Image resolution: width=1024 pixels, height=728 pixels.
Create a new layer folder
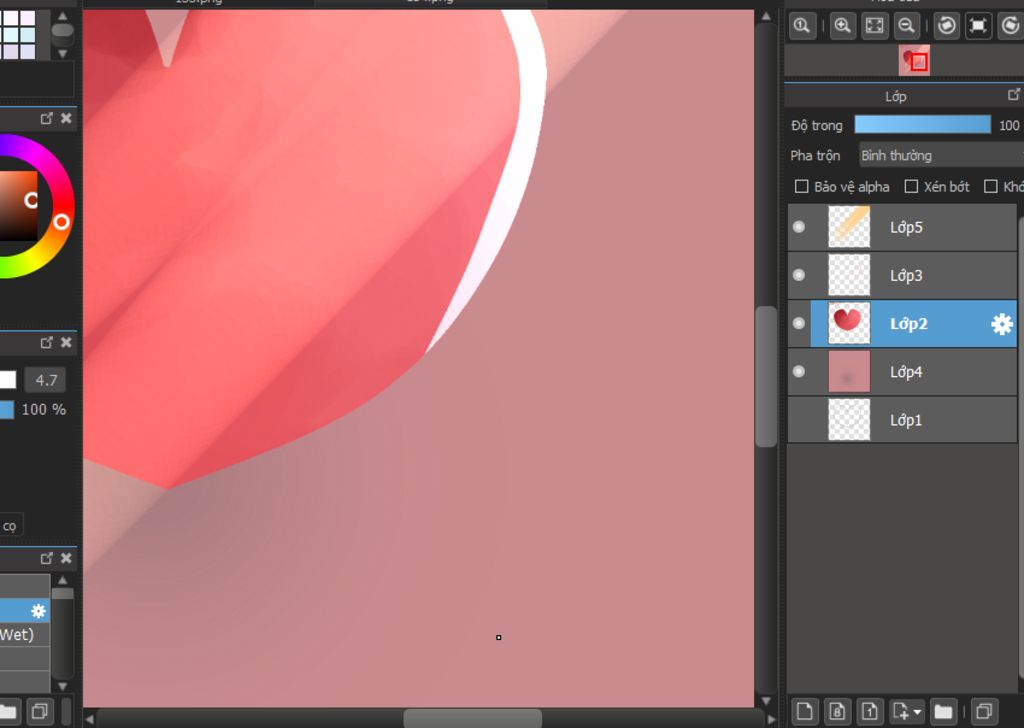coord(943,711)
